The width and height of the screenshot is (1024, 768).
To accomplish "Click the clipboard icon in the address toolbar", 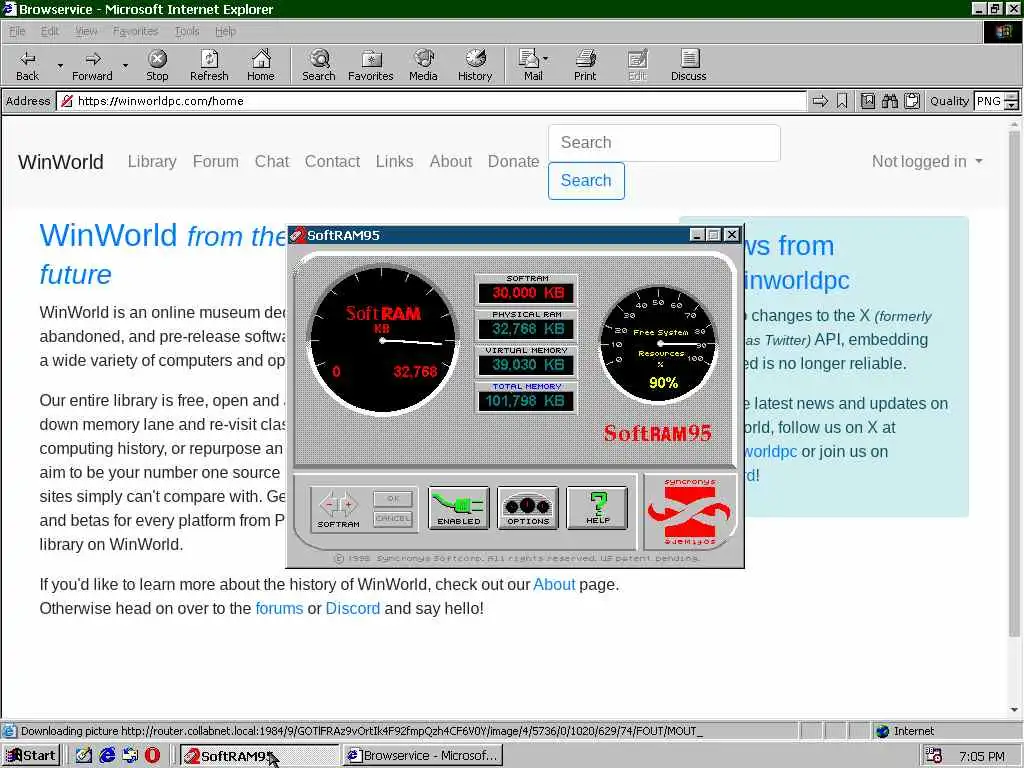I will tap(912, 101).
